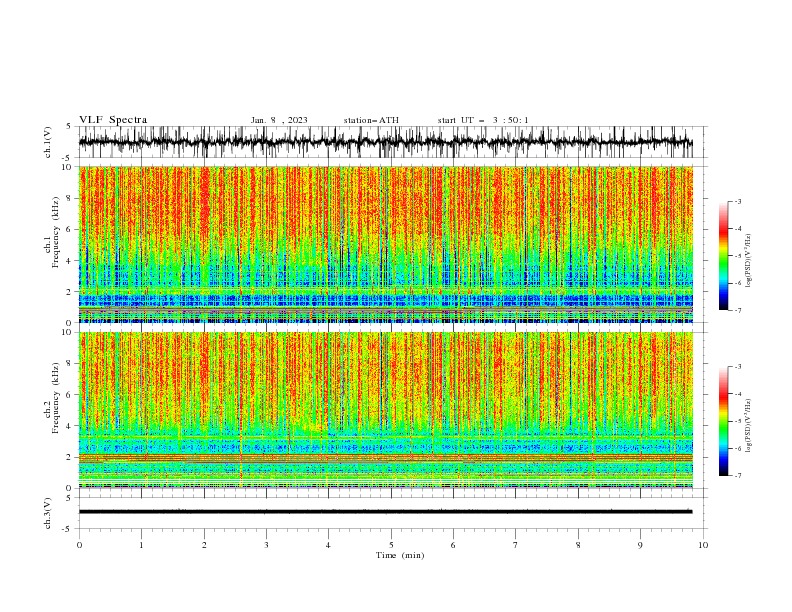This screenshot has width=792, height=612.
Task: Click the "2" tick on the Time axis
Action: click(204, 545)
